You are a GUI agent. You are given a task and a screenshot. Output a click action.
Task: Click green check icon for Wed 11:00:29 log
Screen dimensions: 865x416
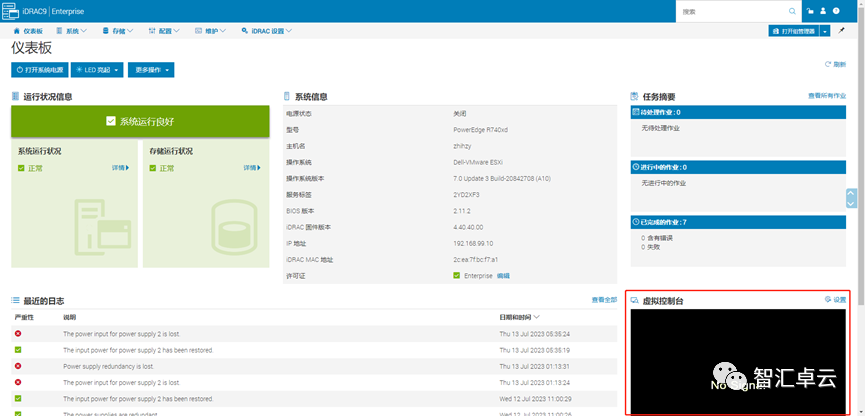point(18,398)
